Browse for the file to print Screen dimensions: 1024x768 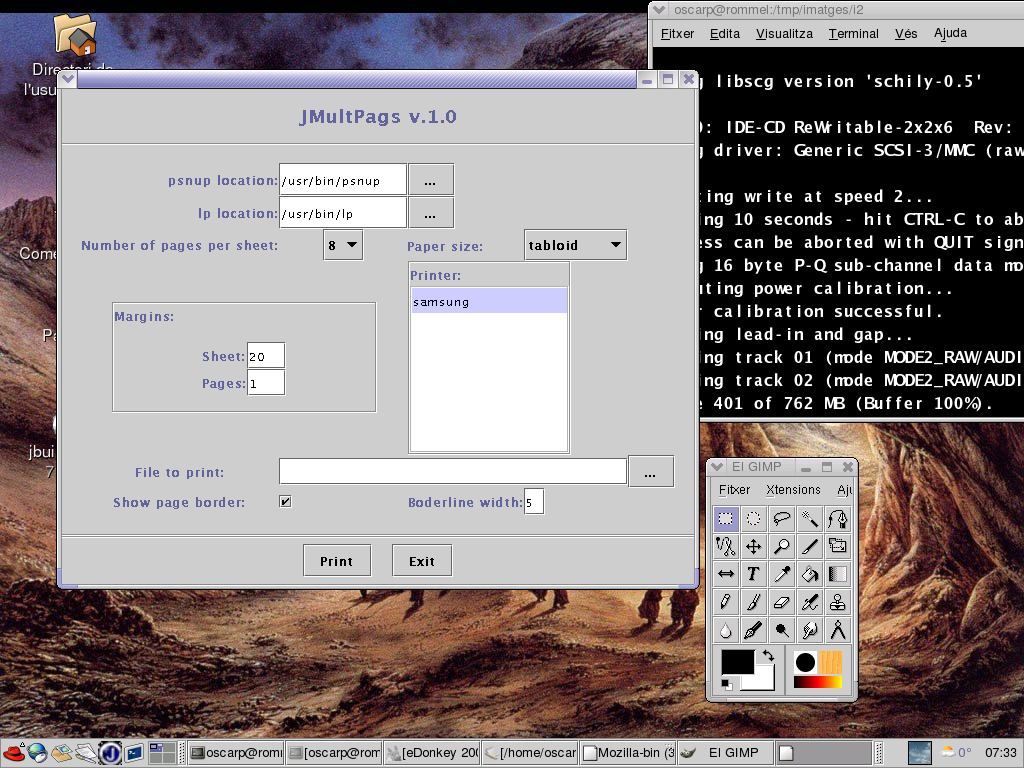tap(650, 472)
